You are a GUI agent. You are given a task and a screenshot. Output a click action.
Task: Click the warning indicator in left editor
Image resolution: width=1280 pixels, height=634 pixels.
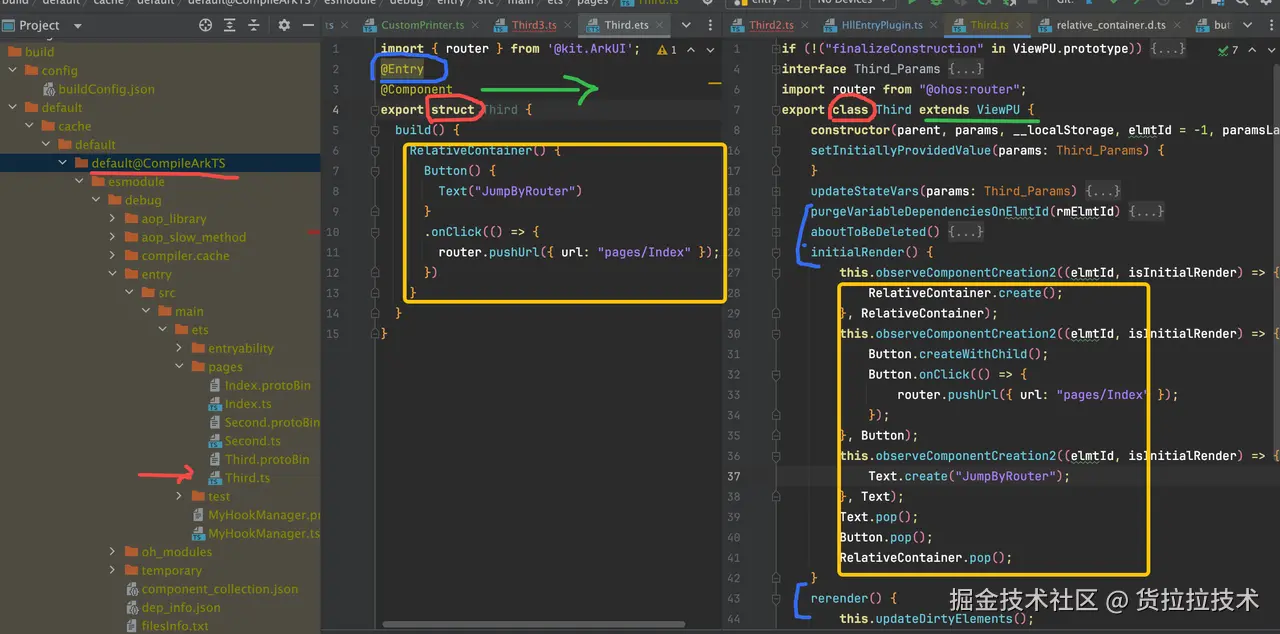point(667,49)
